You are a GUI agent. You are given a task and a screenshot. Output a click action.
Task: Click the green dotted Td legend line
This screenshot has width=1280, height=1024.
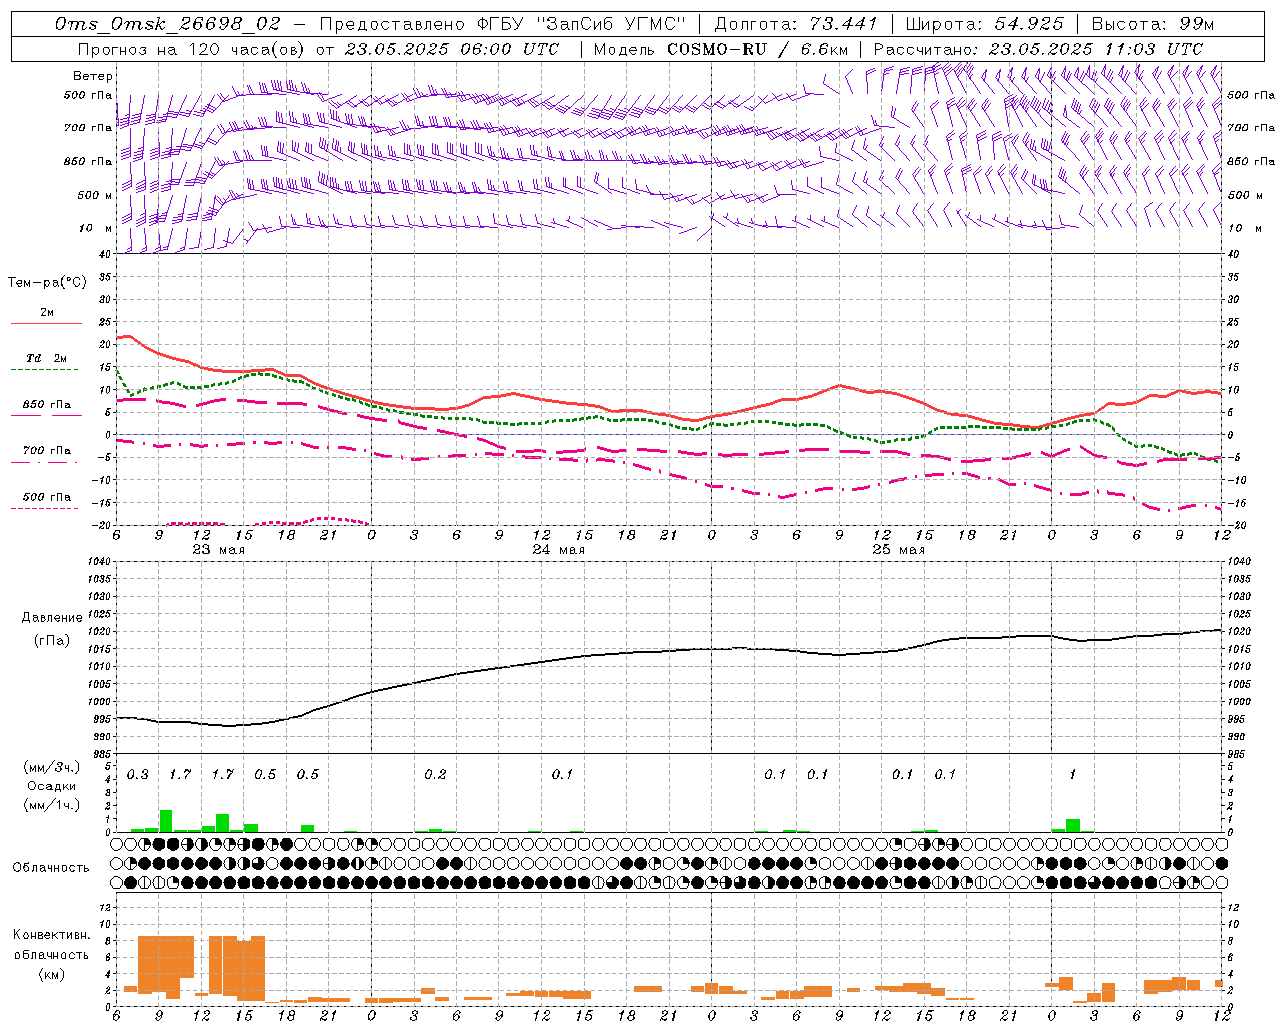pyautogui.click(x=44, y=369)
